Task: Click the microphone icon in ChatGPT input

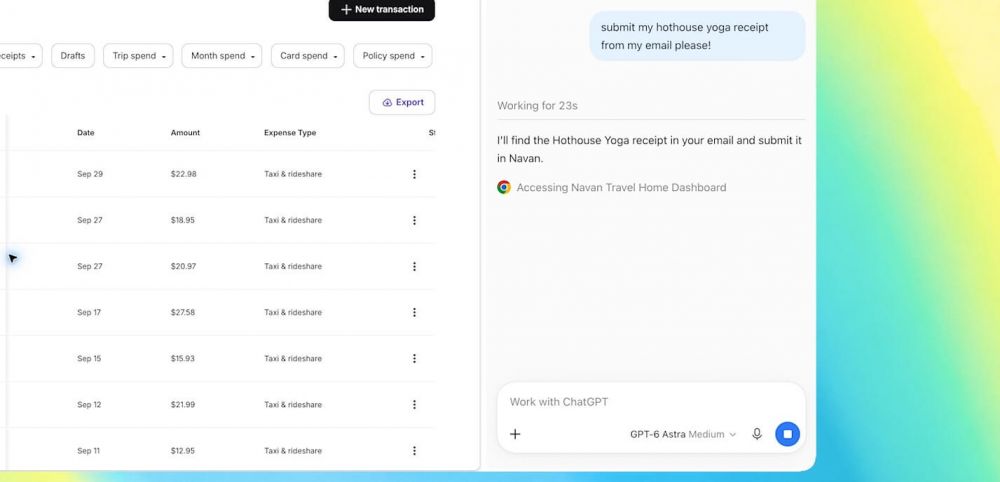Action: 756,434
